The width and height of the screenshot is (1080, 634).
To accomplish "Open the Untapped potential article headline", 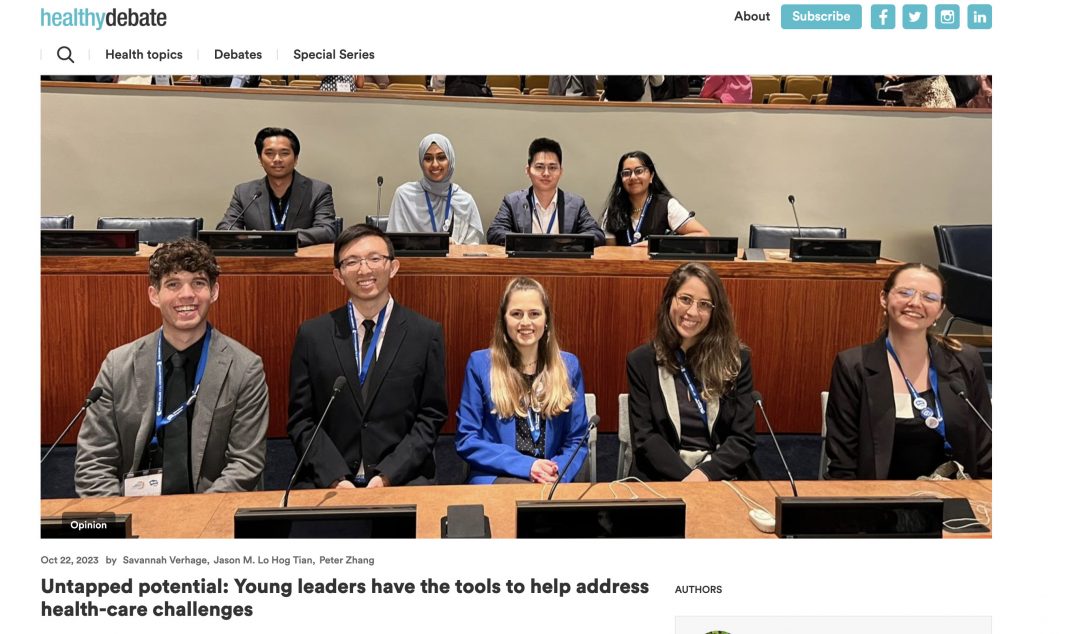I will coord(344,597).
